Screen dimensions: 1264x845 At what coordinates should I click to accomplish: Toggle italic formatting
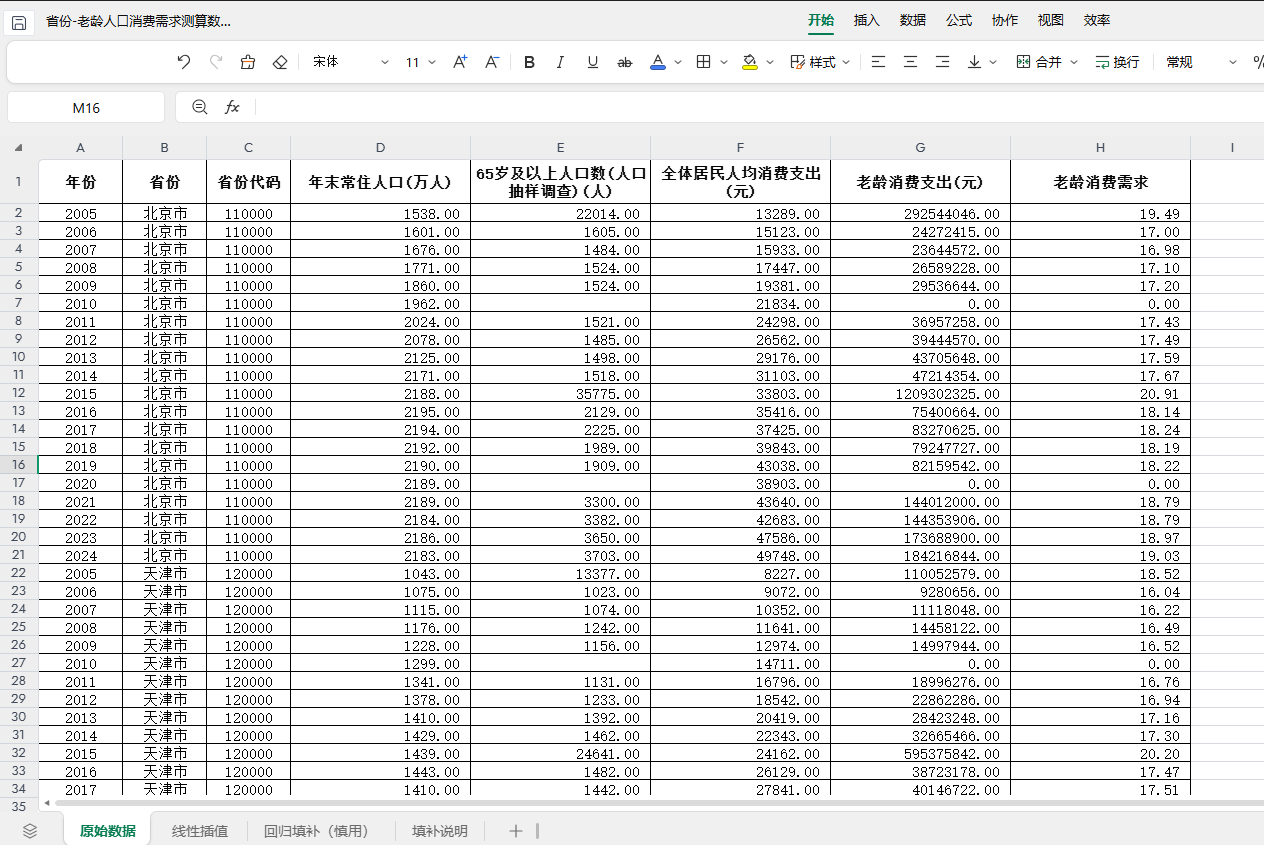coord(561,62)
